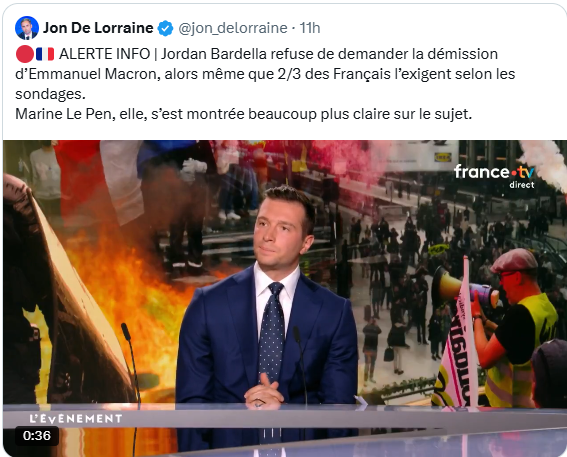The height and width of the screenshot is (457, 567).
Task: Open the @jon_delorraine handle link
Action: coord(233,28)
